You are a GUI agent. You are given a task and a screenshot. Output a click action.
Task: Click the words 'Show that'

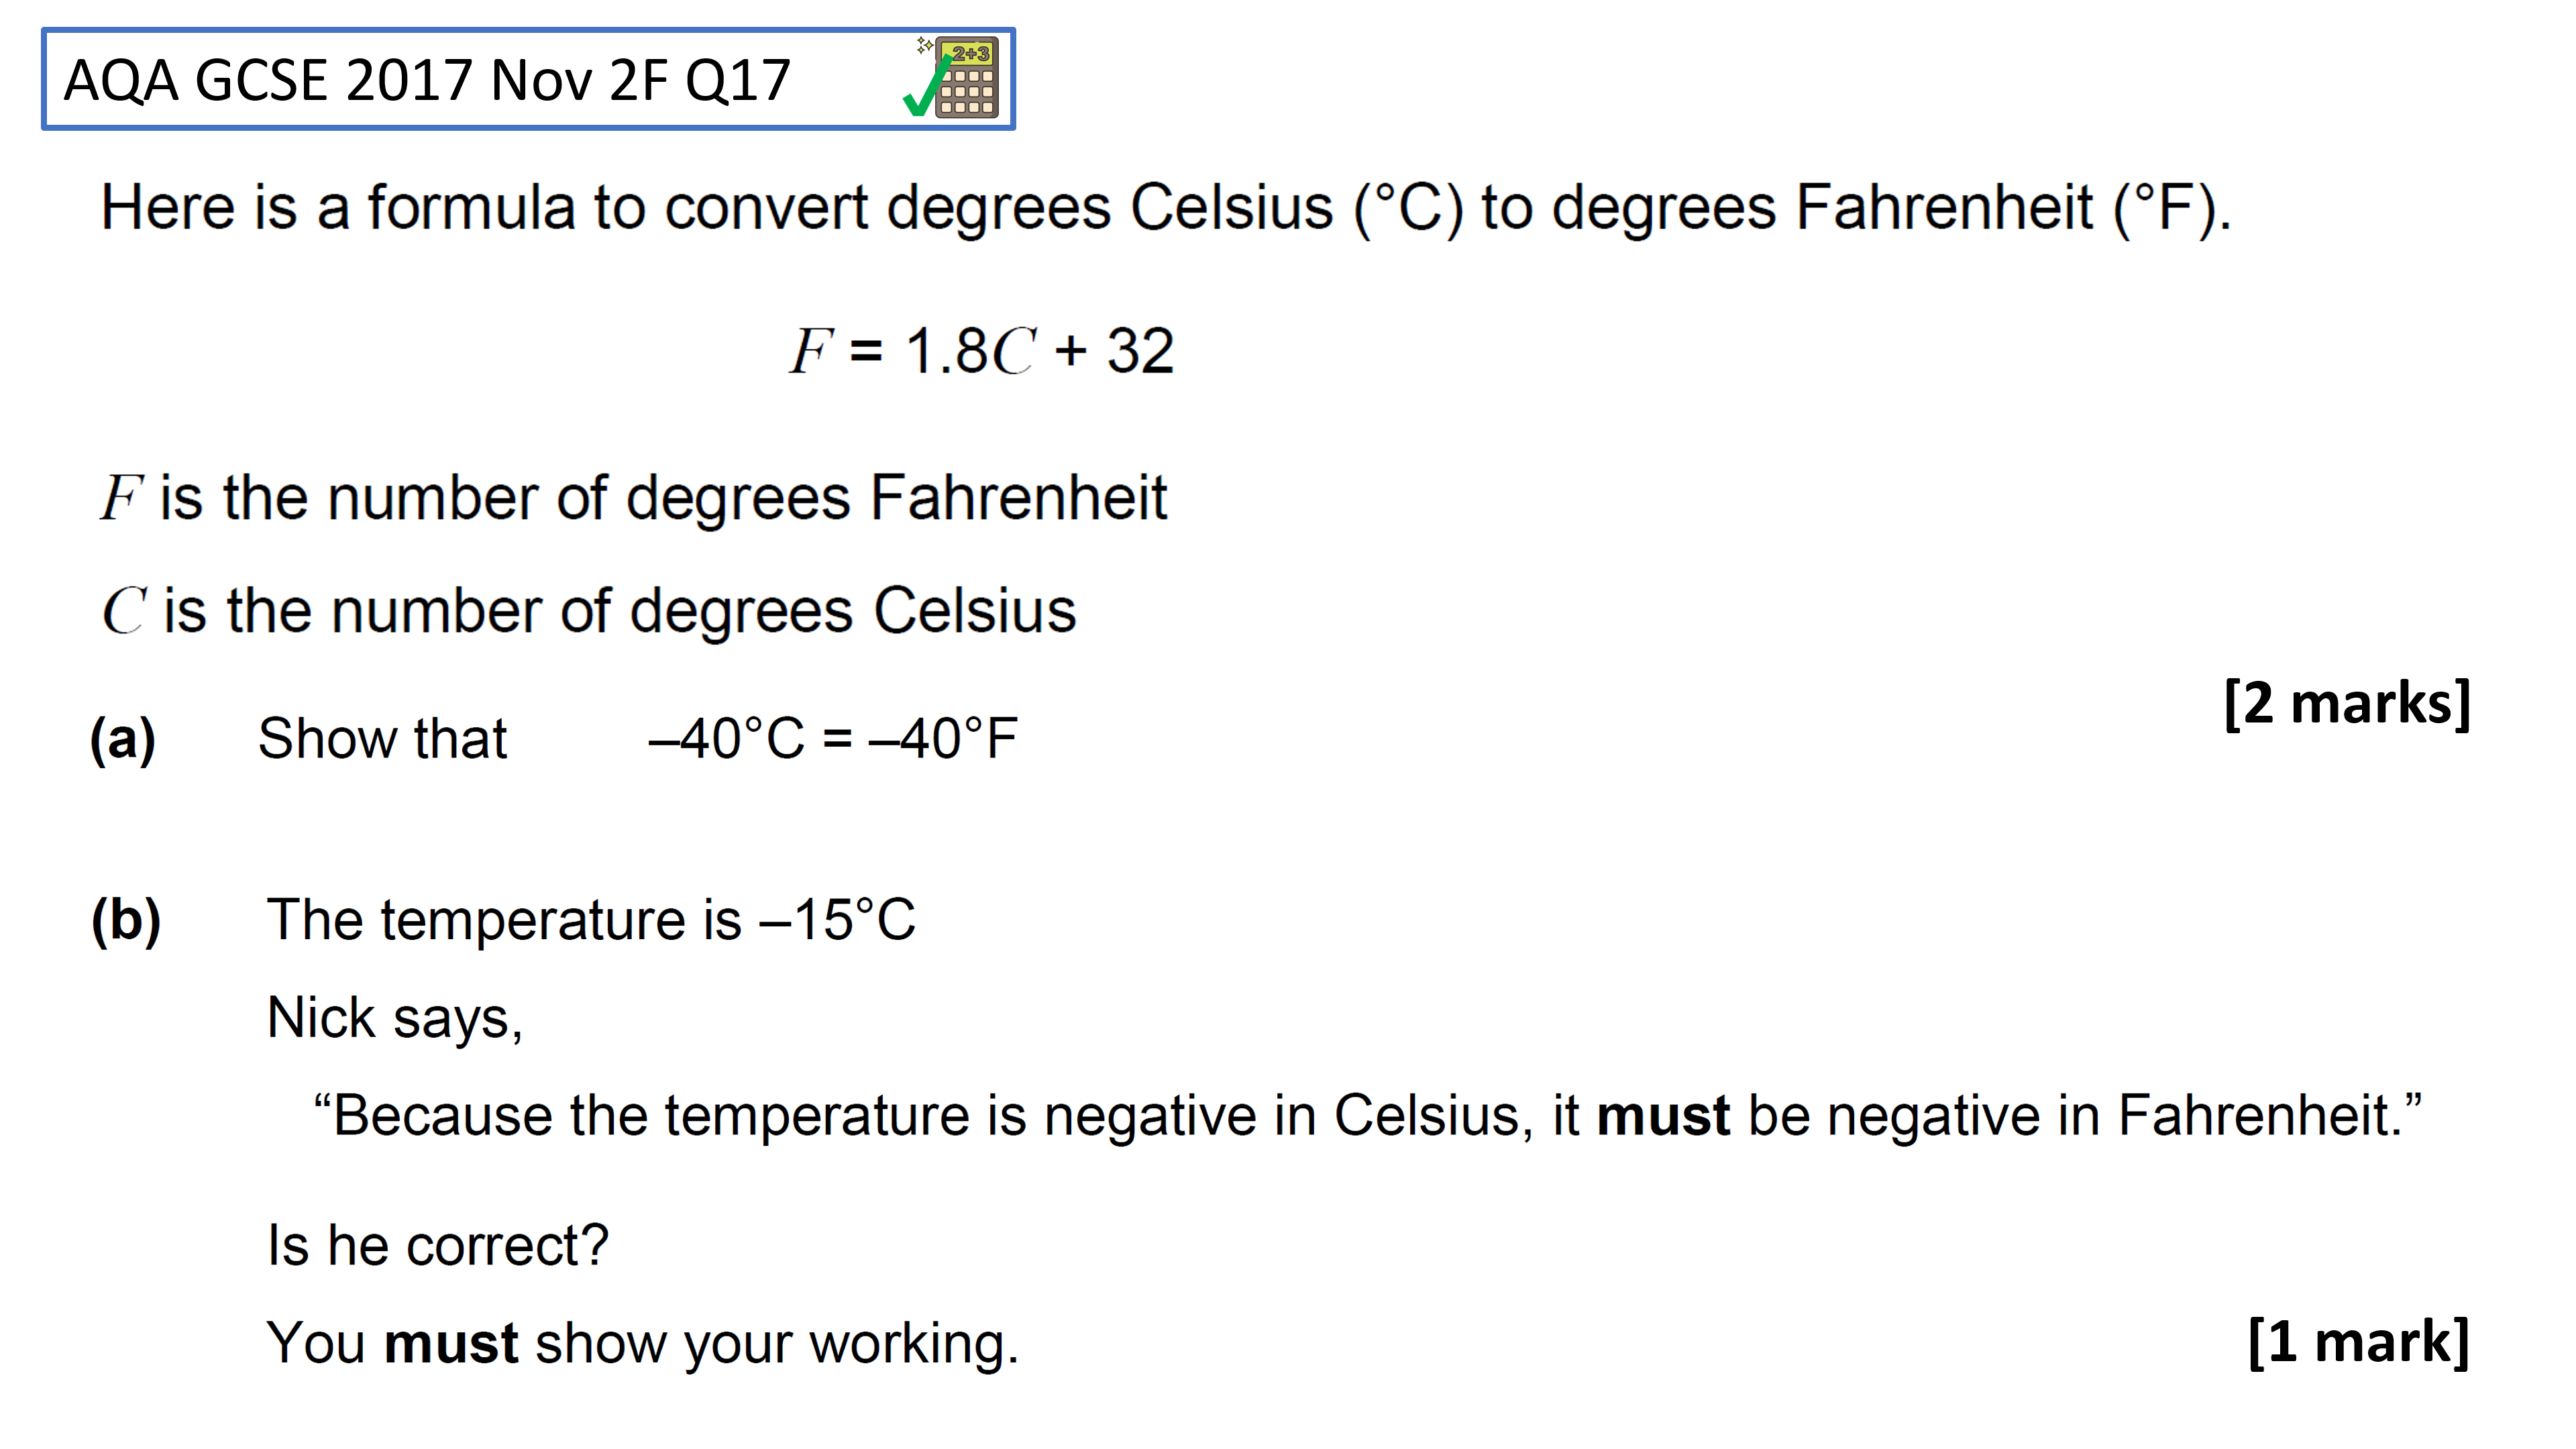382,739
